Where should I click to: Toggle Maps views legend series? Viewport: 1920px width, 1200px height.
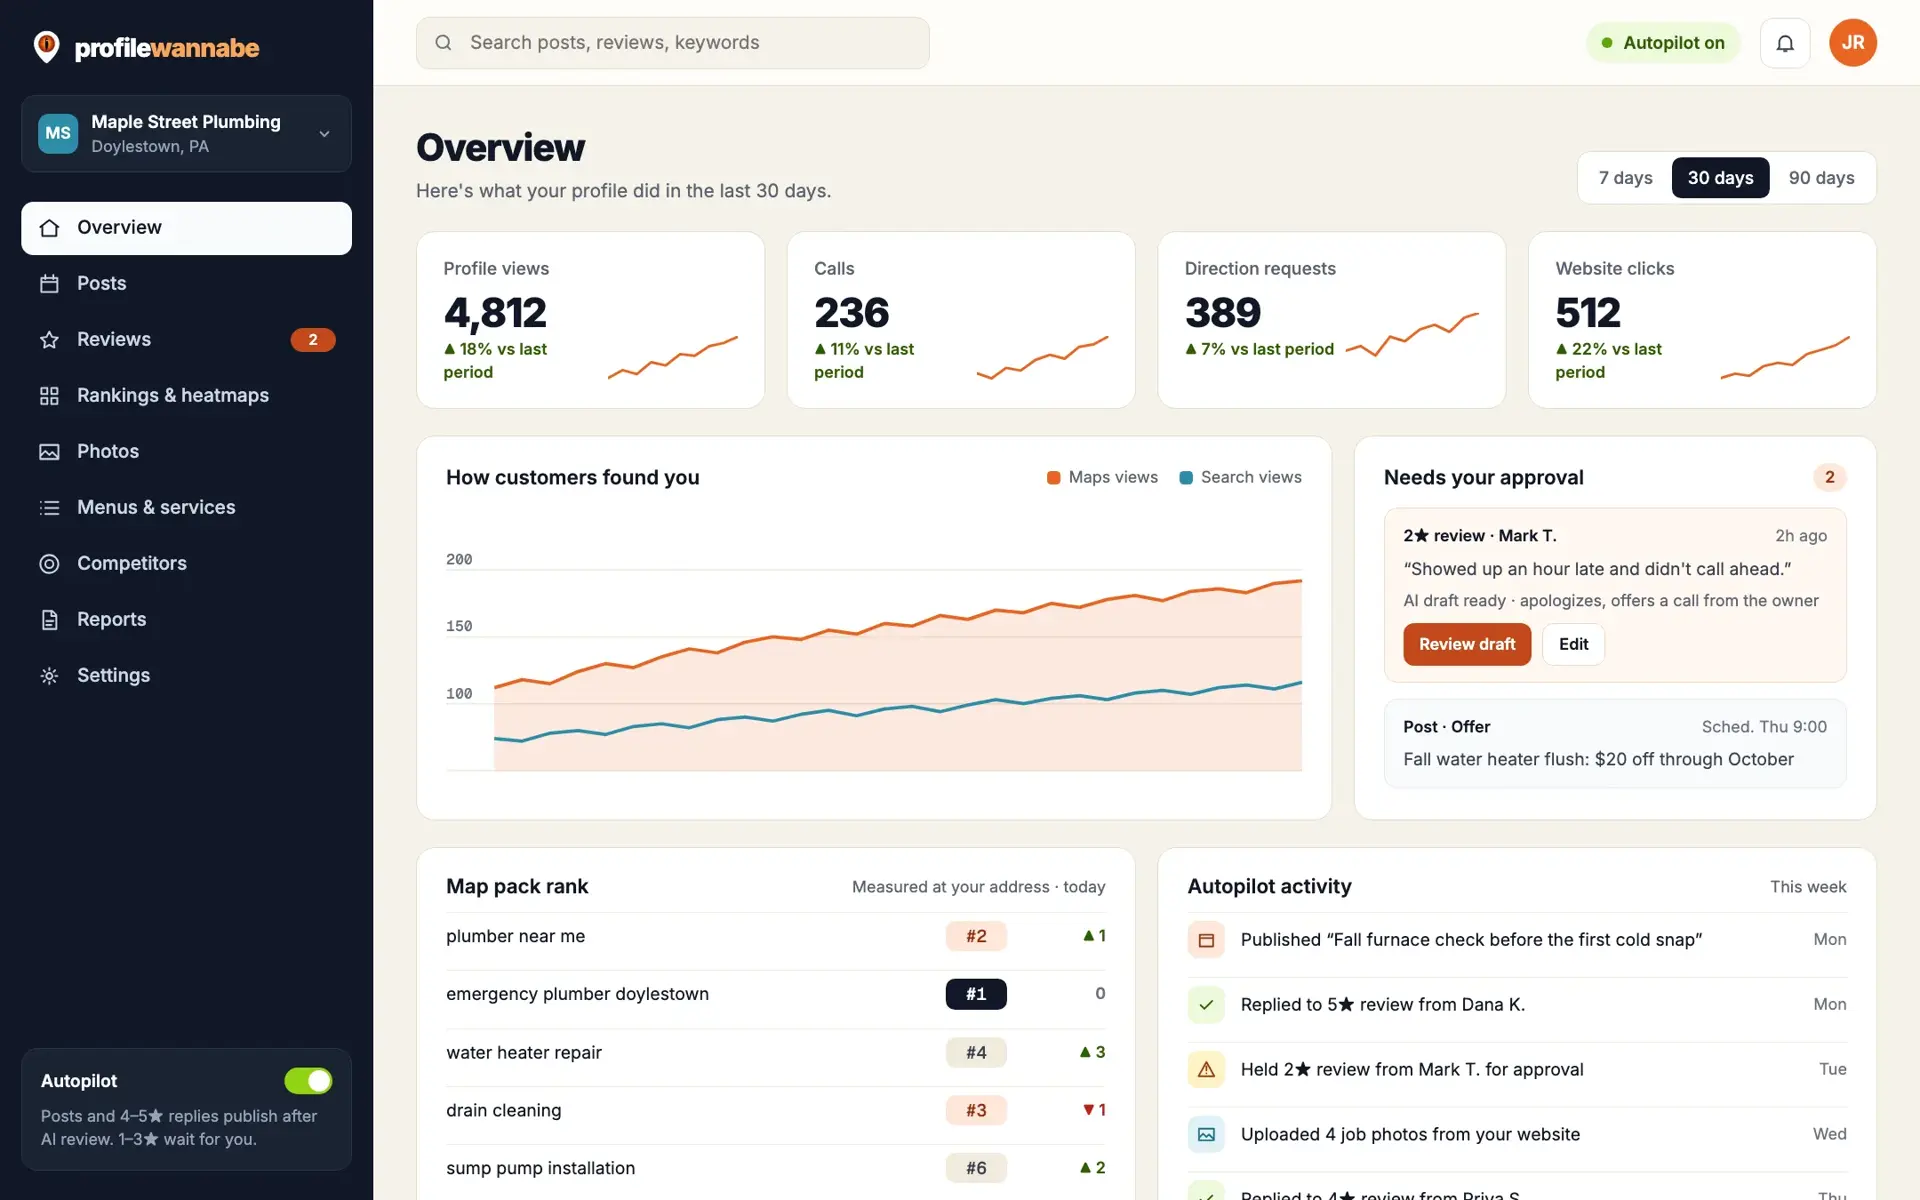[1102, 477]
